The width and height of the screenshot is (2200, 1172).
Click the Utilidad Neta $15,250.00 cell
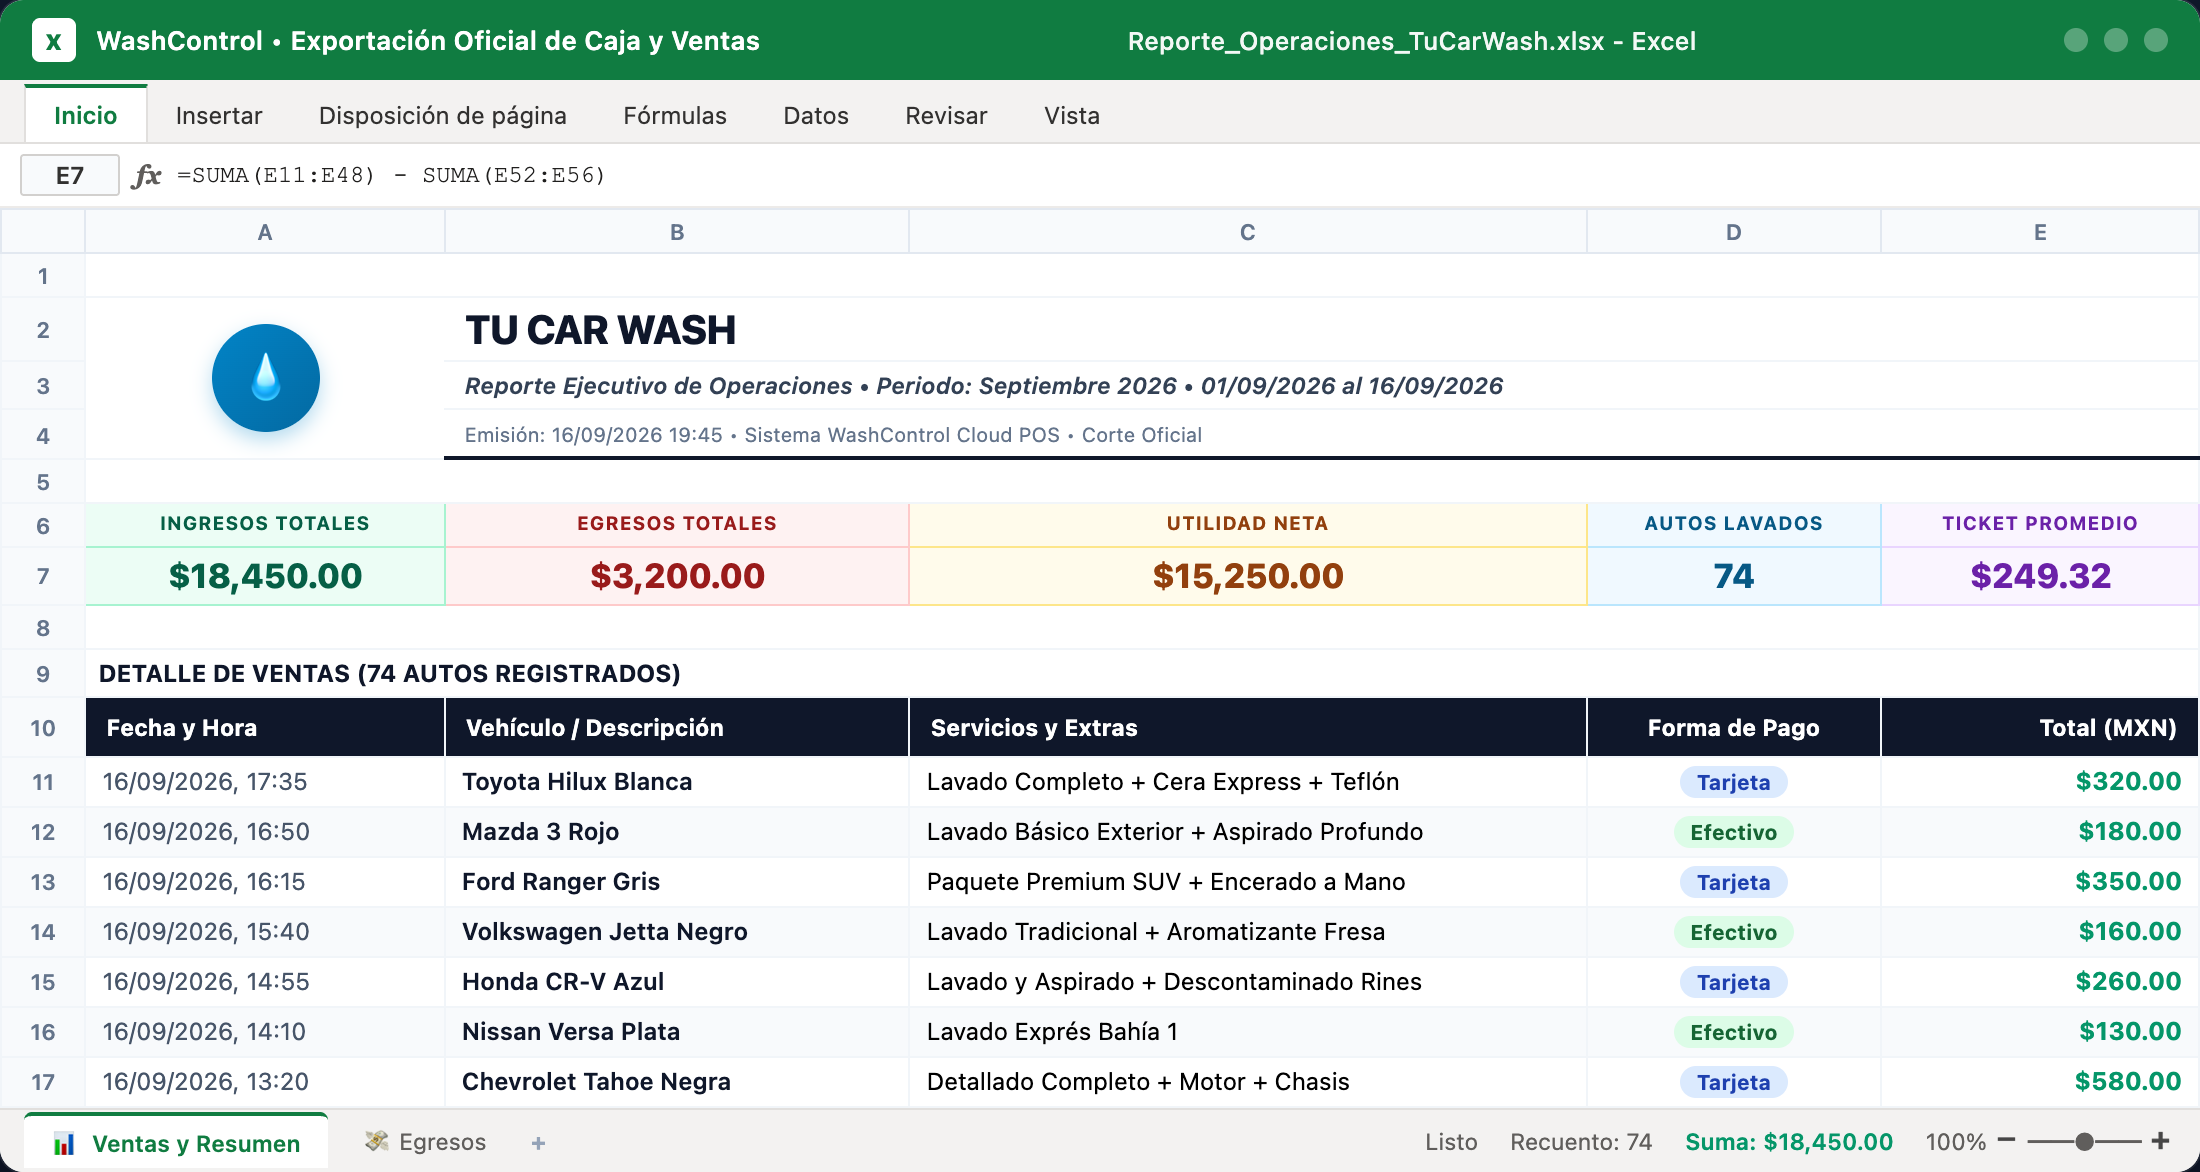click(1247, 576)
